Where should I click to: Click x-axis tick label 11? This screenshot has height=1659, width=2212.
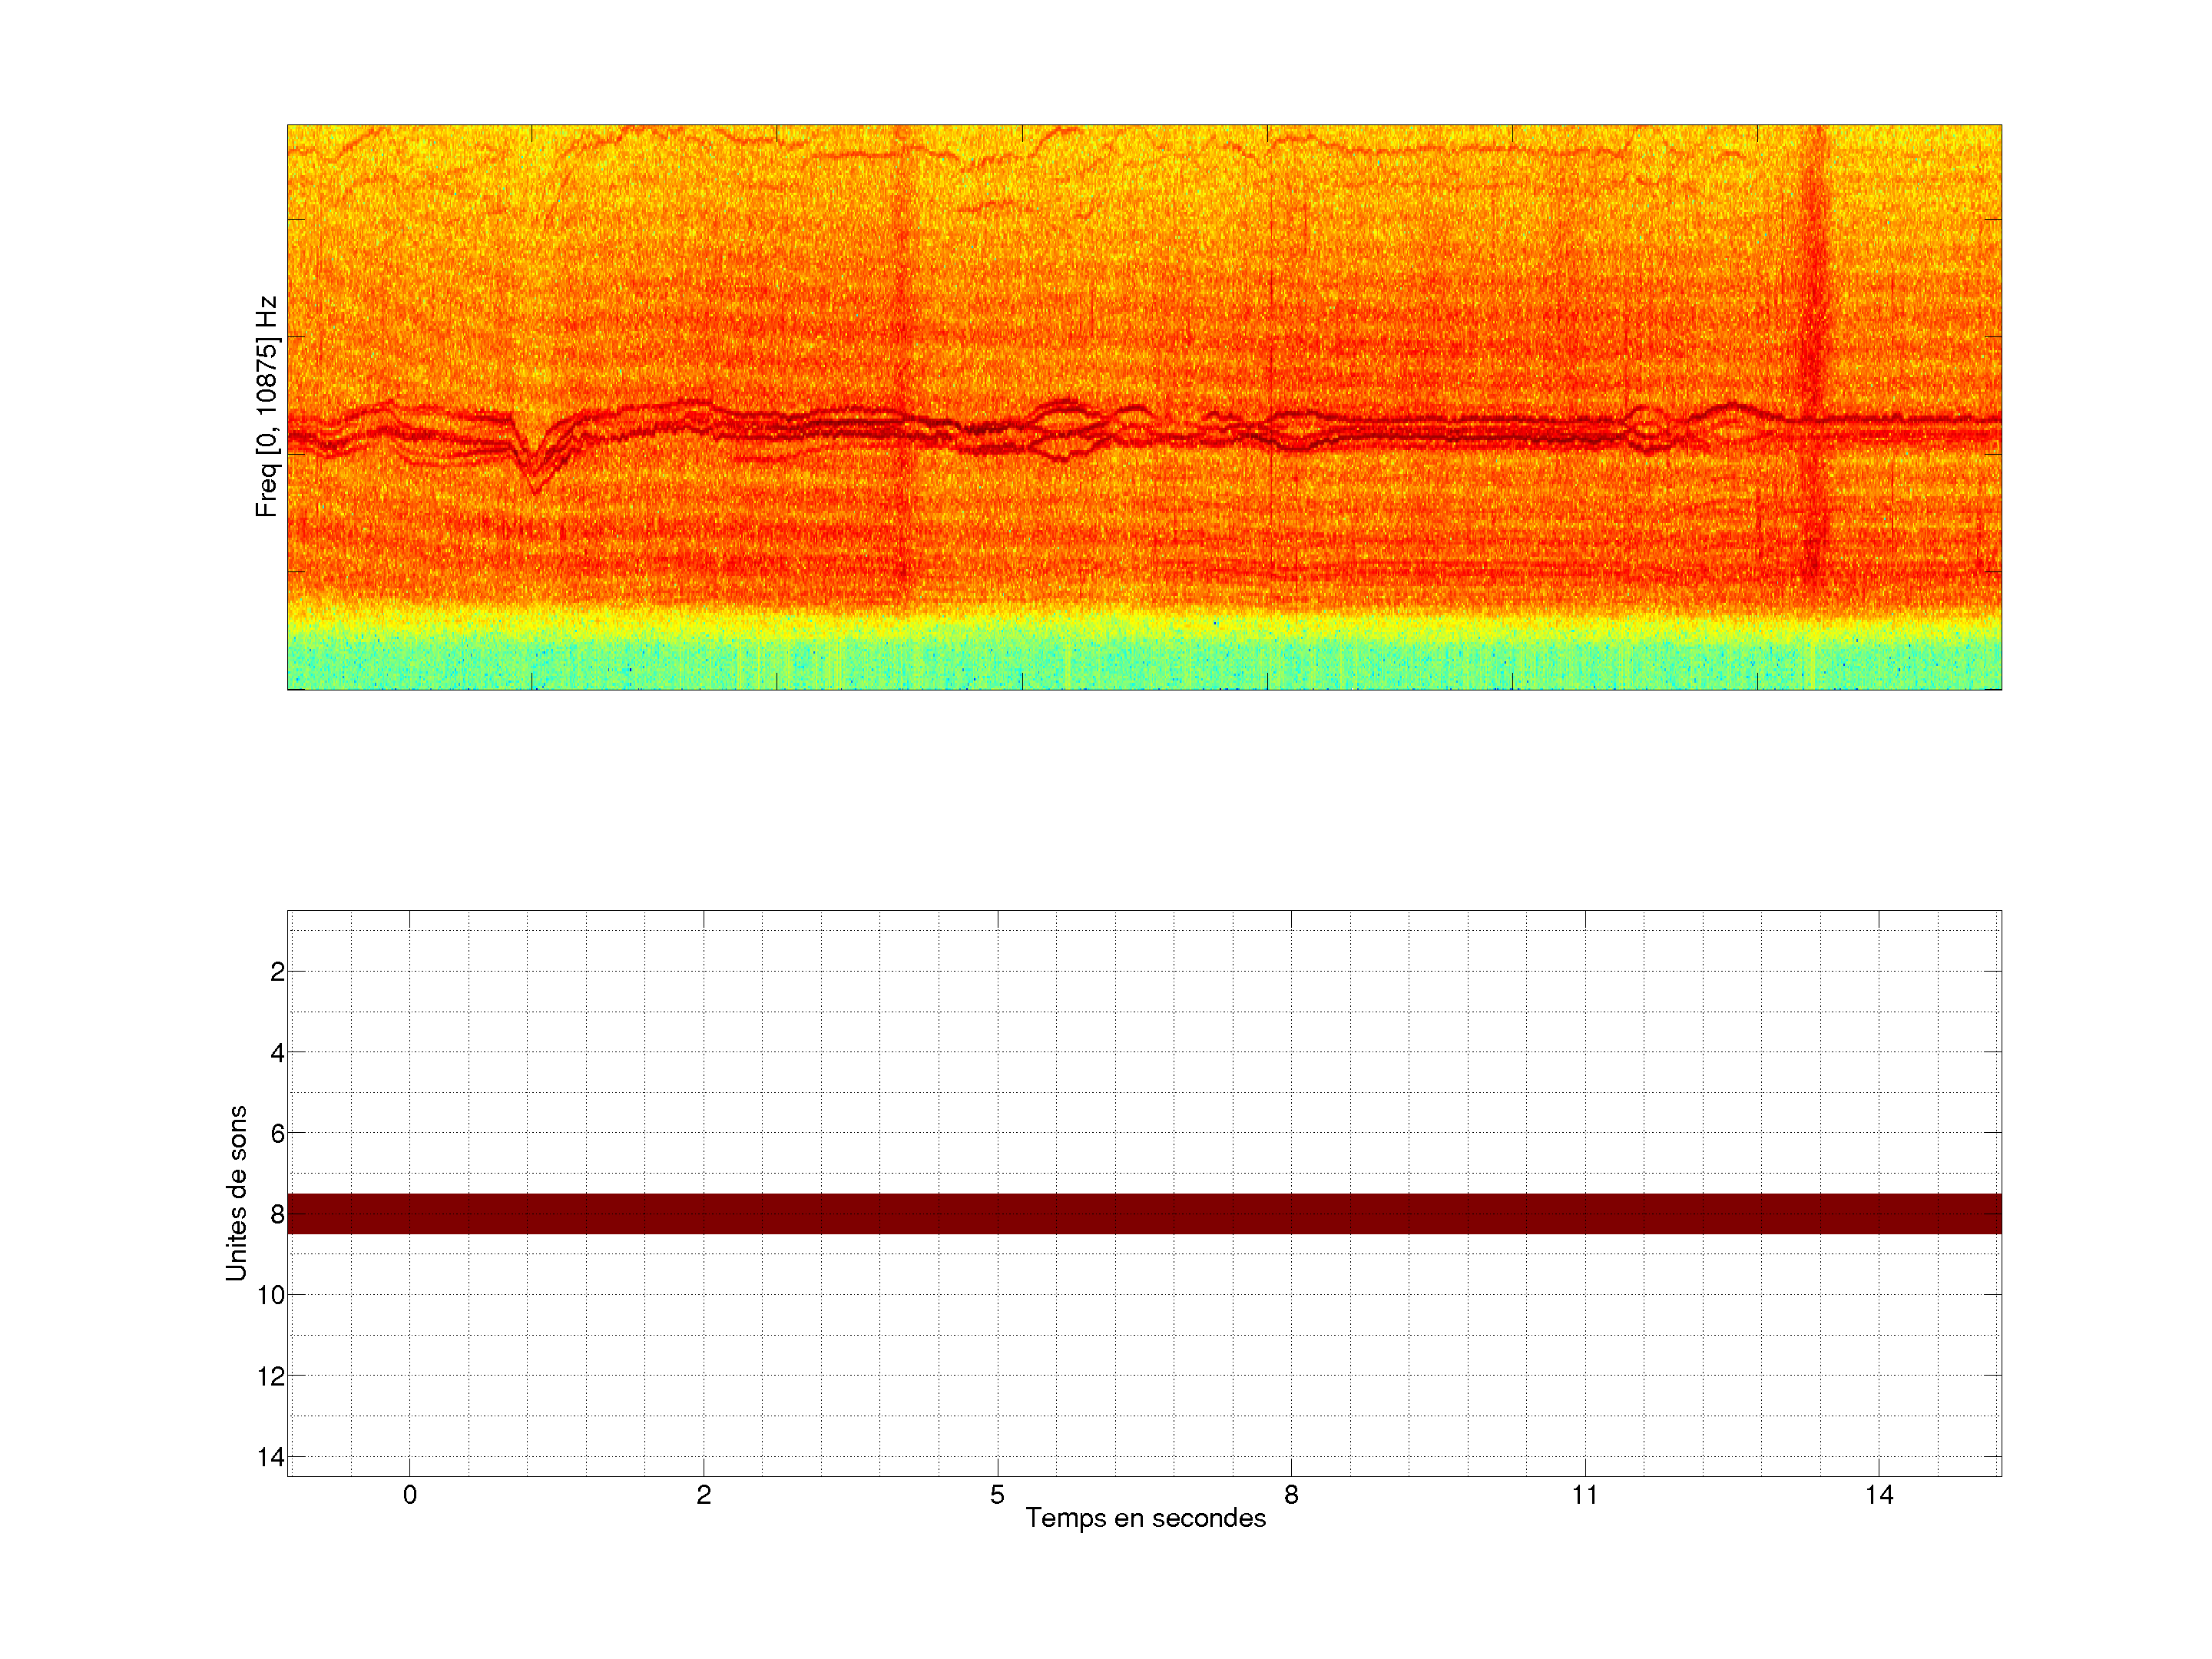pyautogui.click(x=1585, y=1495)
